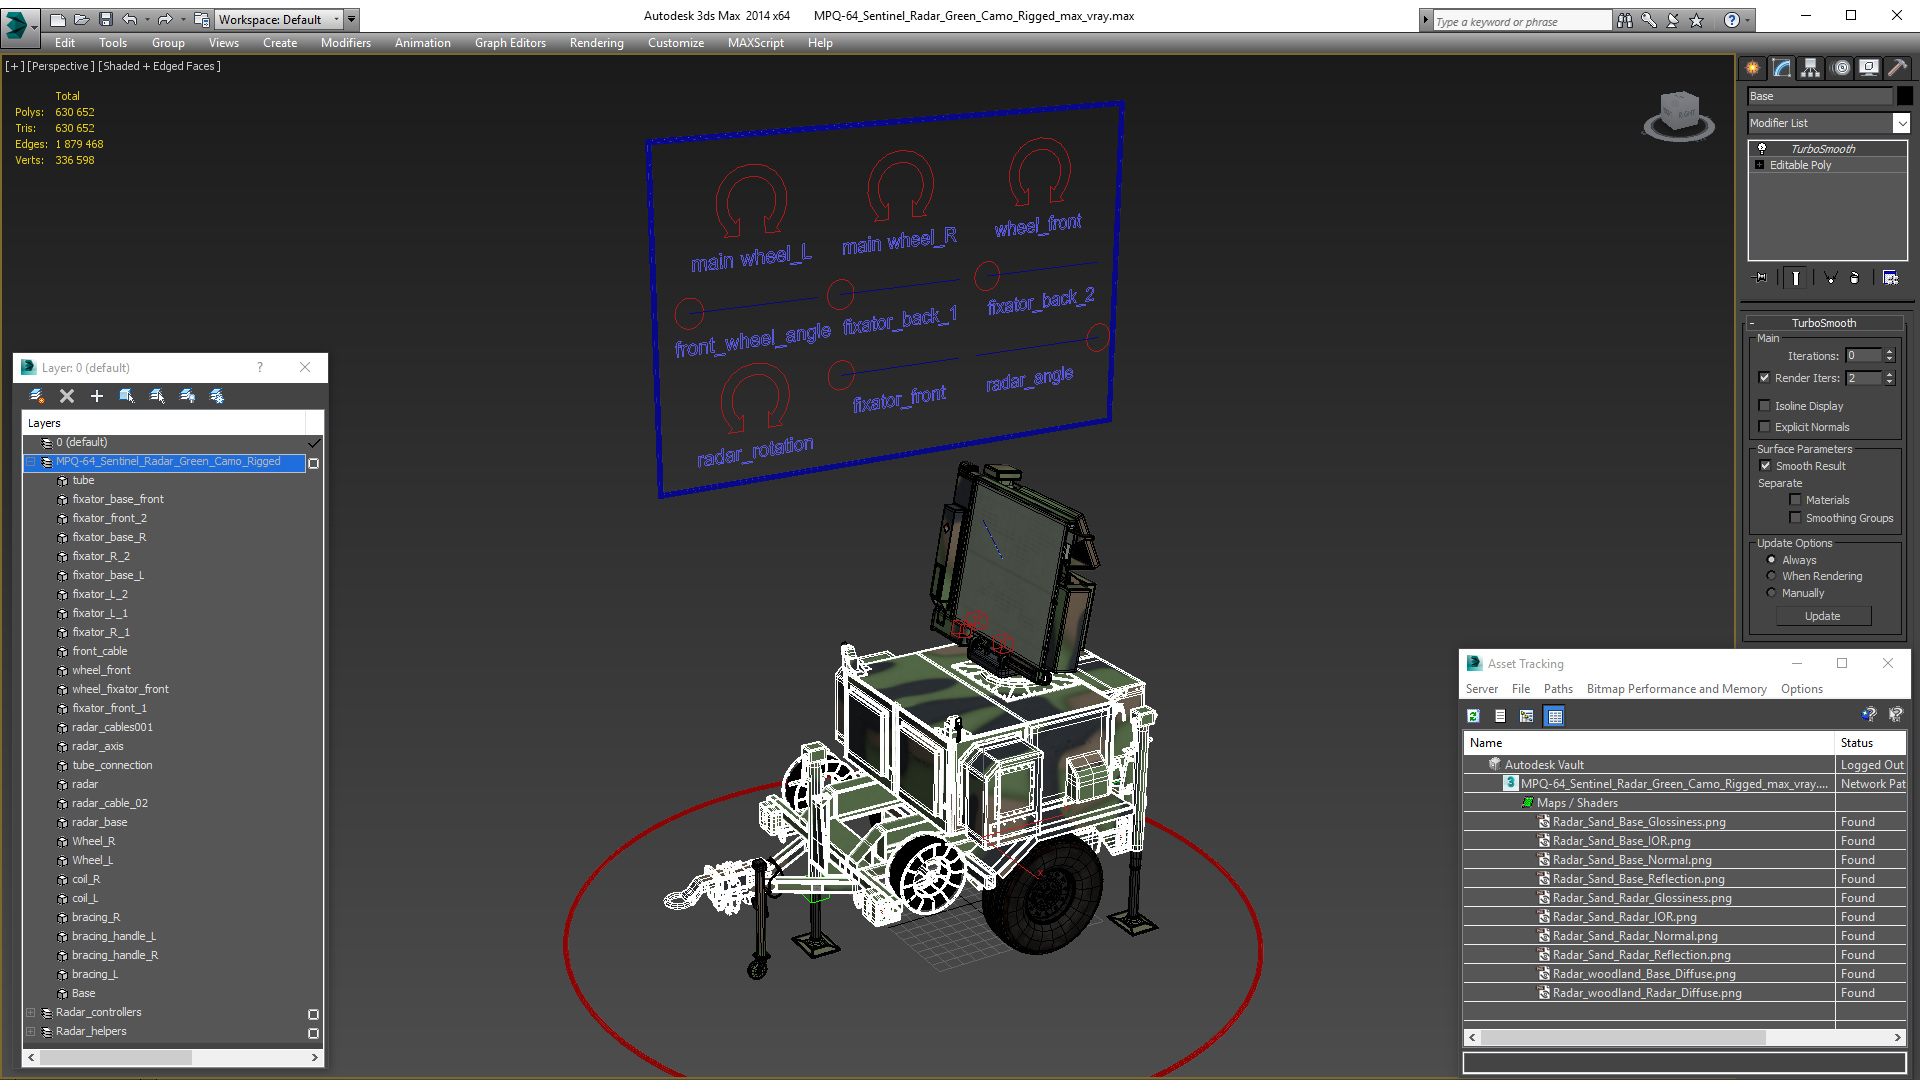Click the TurboSmooth Update button
This screenshot has height=1080, width=1920.
[1823, 616]
